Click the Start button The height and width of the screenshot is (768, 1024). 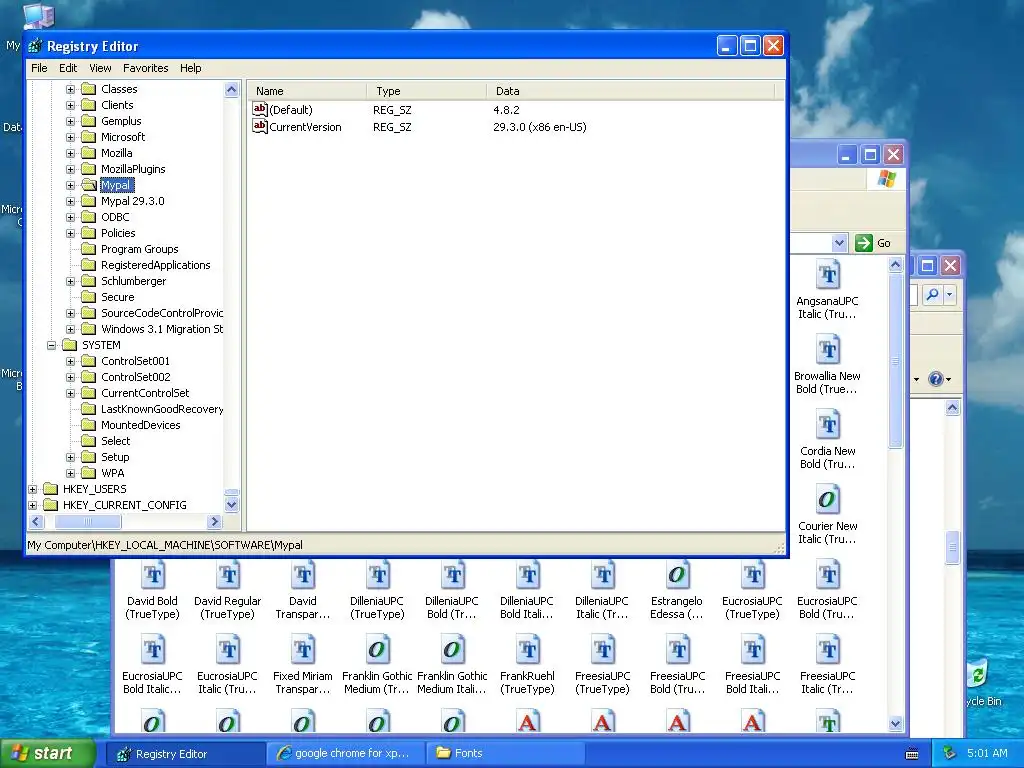point(48,753)
